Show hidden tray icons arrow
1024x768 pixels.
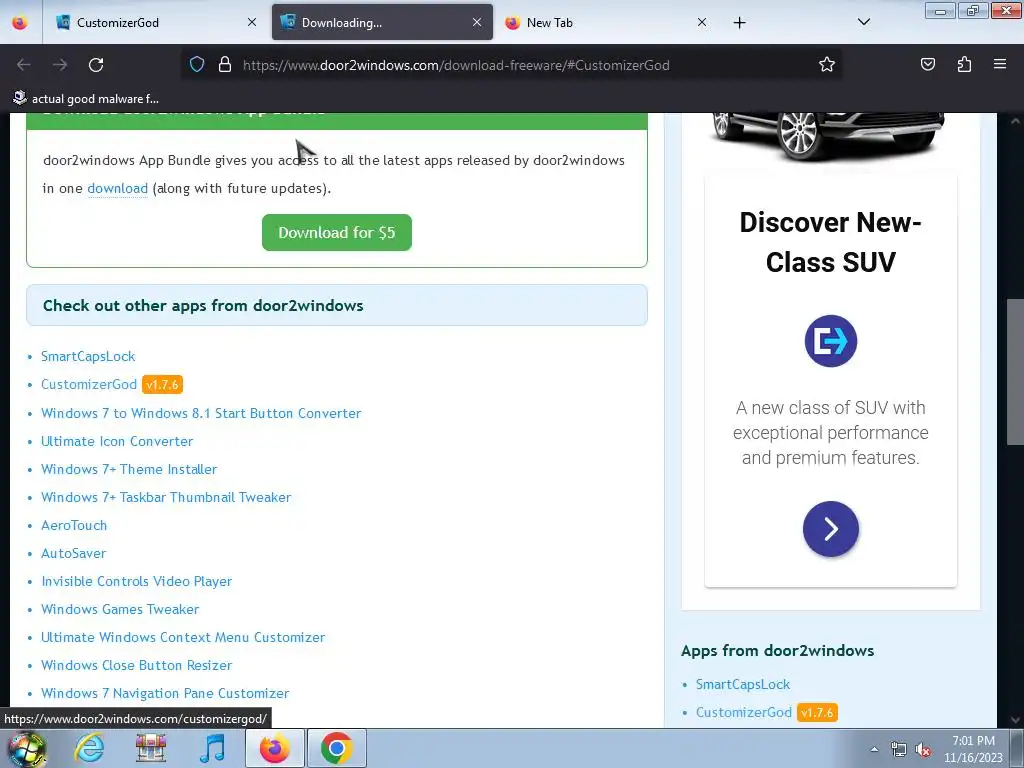(874, 750)
